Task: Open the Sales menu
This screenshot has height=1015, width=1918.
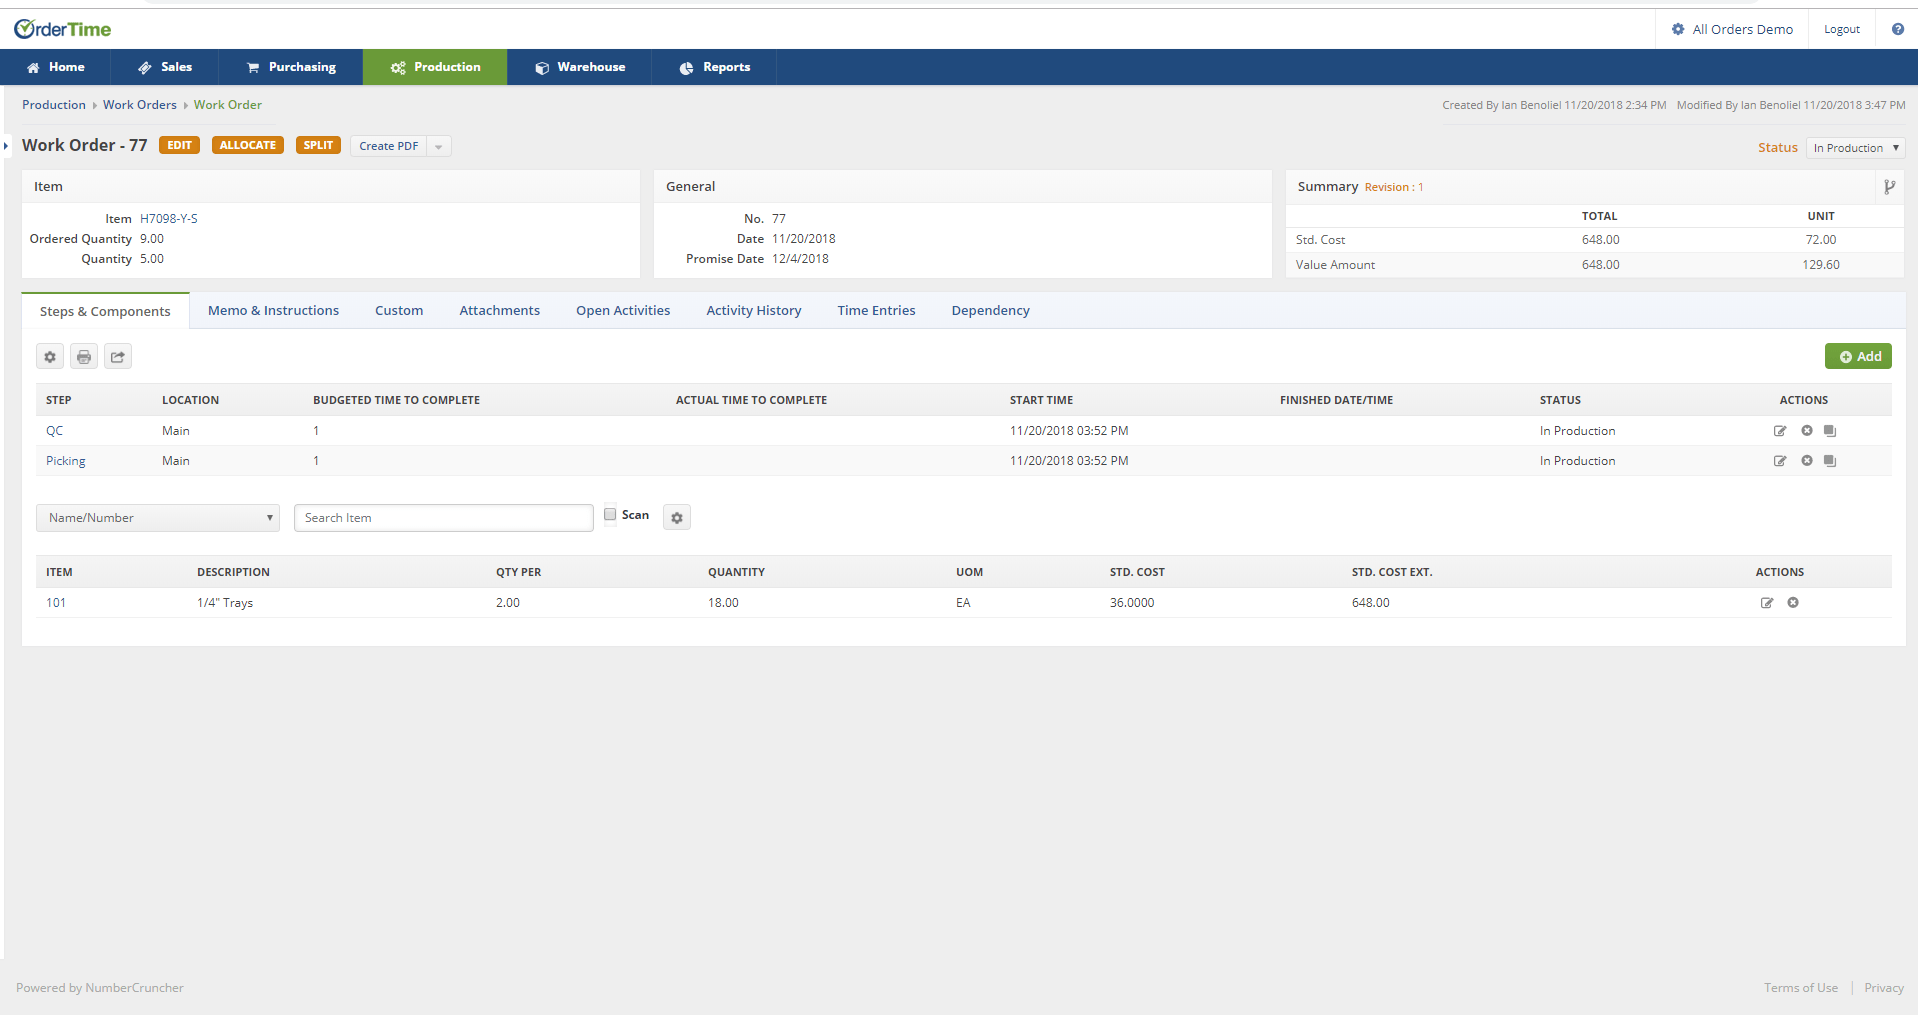Action: tap(165, 67)
